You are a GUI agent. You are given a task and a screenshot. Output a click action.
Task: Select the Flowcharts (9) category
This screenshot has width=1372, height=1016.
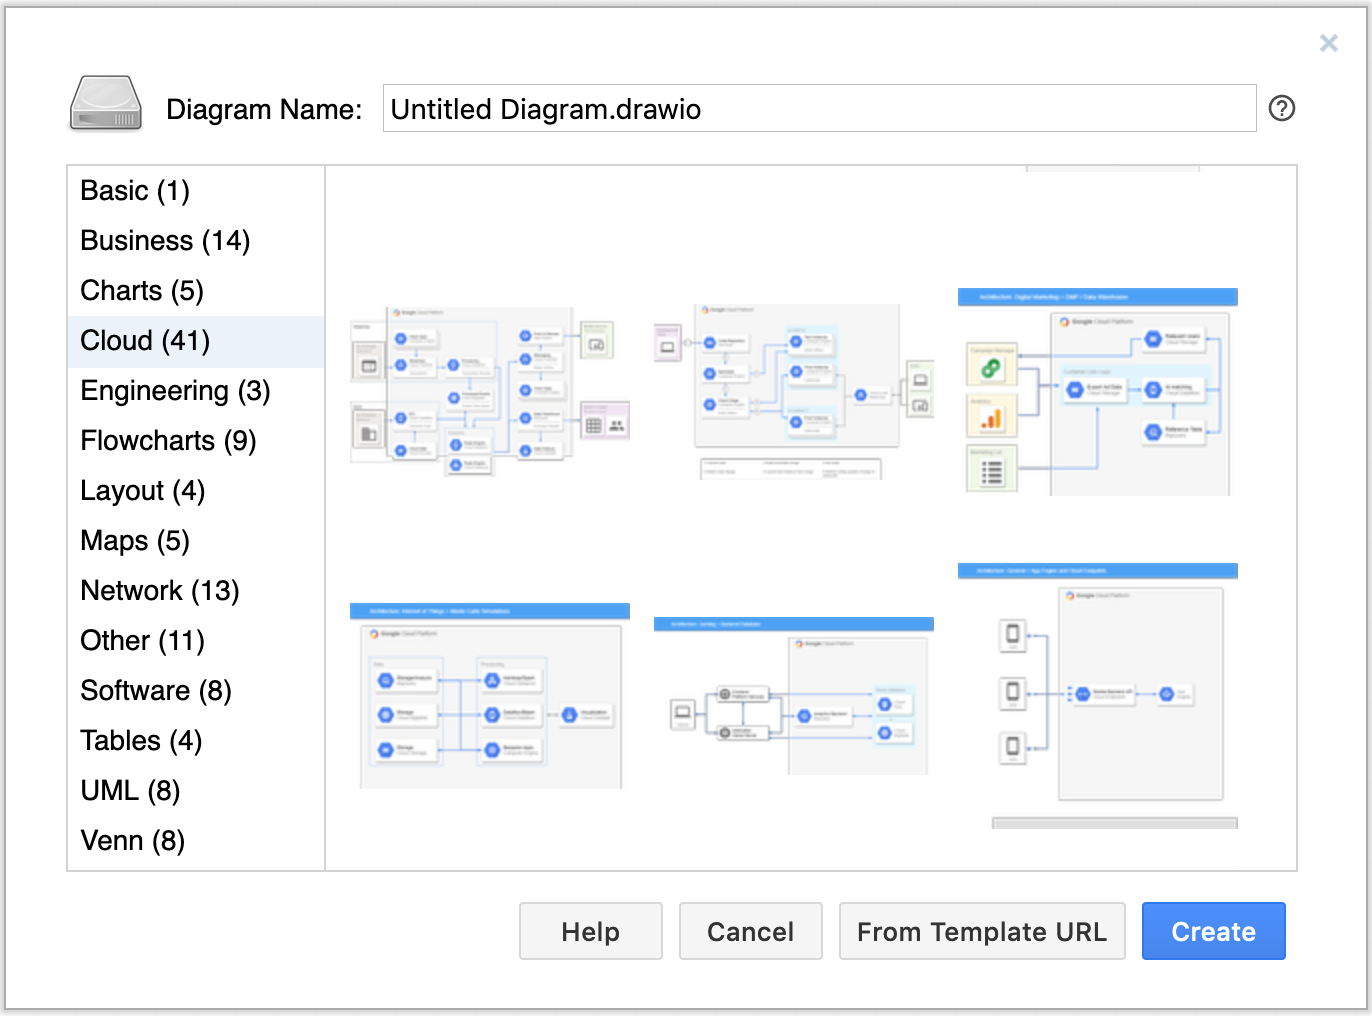[x=196, y=441]
